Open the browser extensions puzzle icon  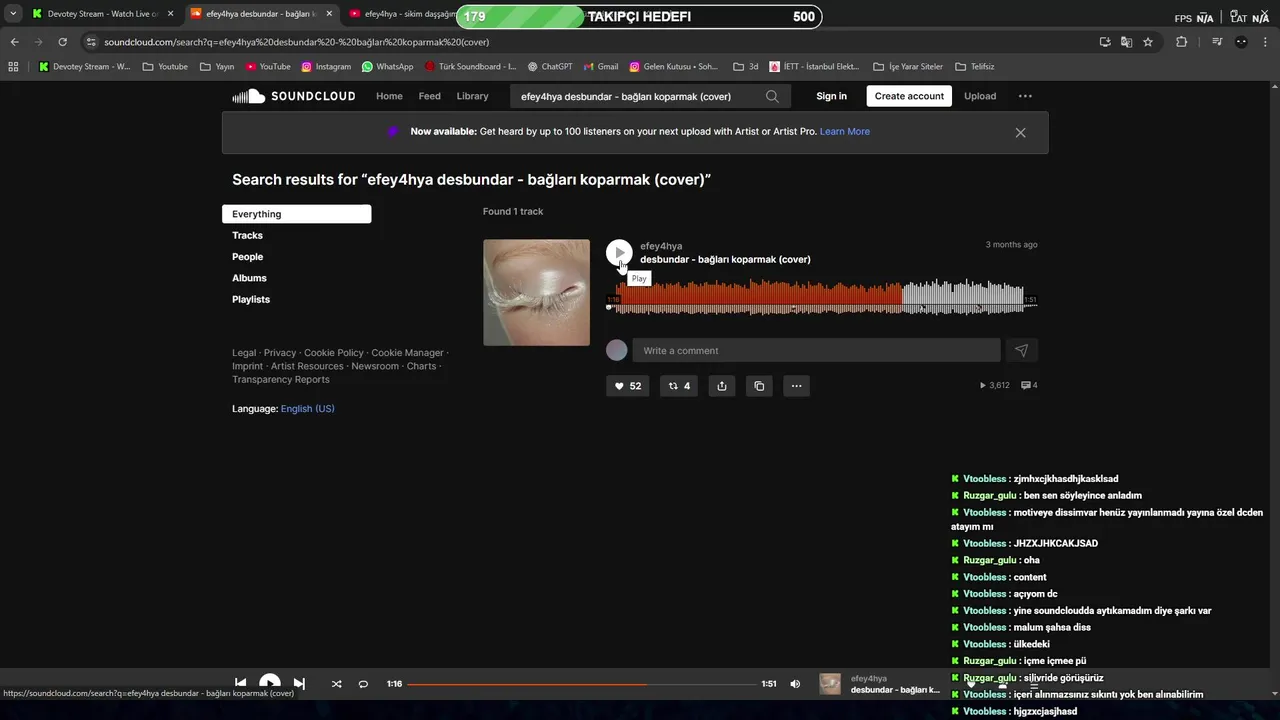(x=1182, y=42)
